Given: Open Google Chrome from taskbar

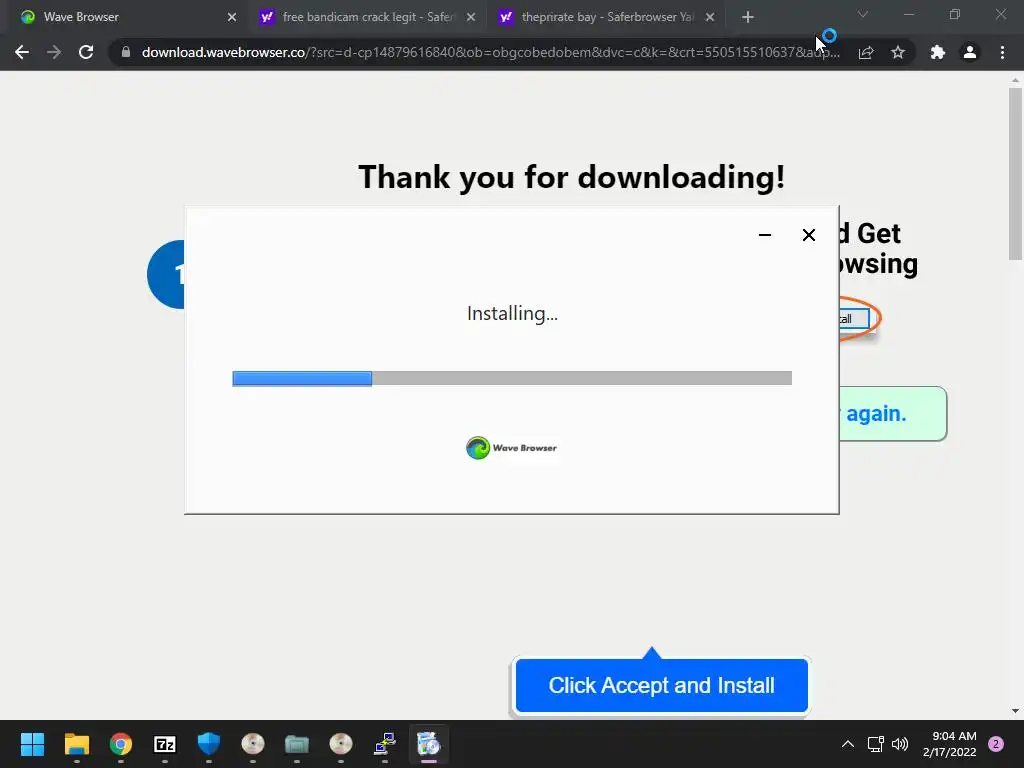Looking at the screenshot, I should click(121, 744).
